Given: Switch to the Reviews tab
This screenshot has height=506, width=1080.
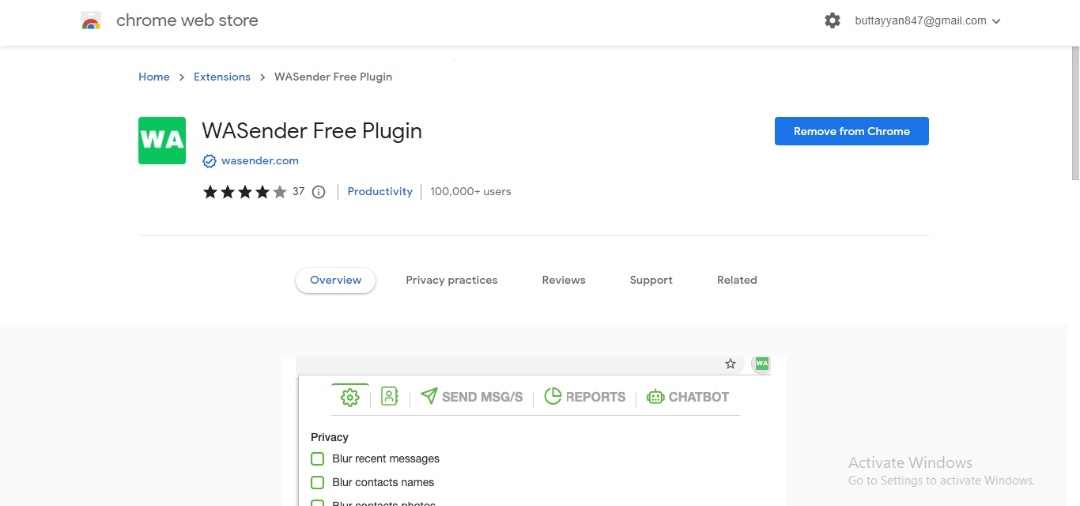Looking at the screenshot, I should coord(563,280).
